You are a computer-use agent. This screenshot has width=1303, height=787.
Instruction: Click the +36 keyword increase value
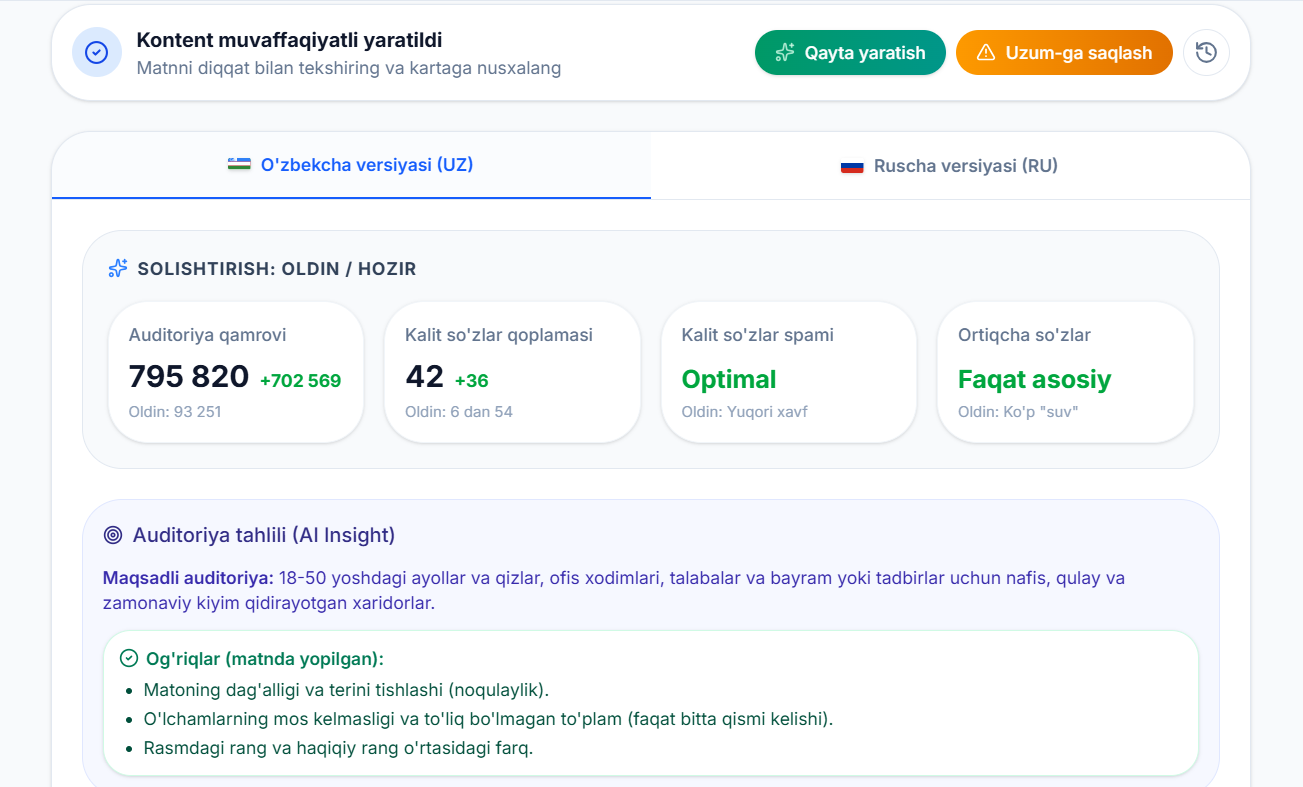(x=472, y=381)
